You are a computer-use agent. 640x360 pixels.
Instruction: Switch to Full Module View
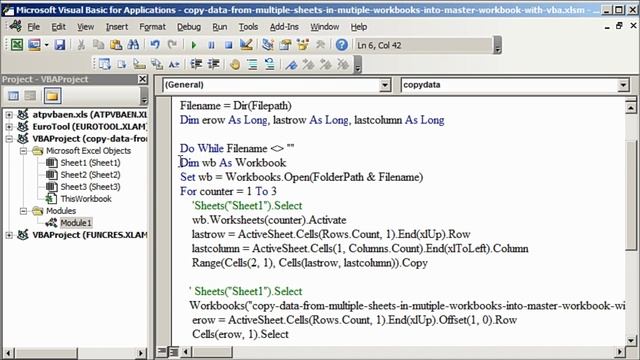click(x=173, y=351)
